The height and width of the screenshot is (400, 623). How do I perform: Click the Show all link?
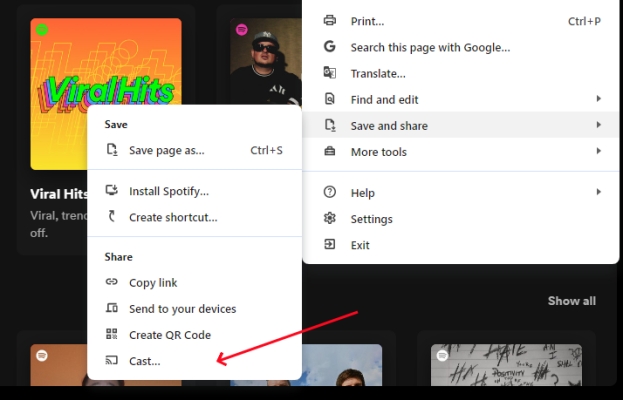572,301
